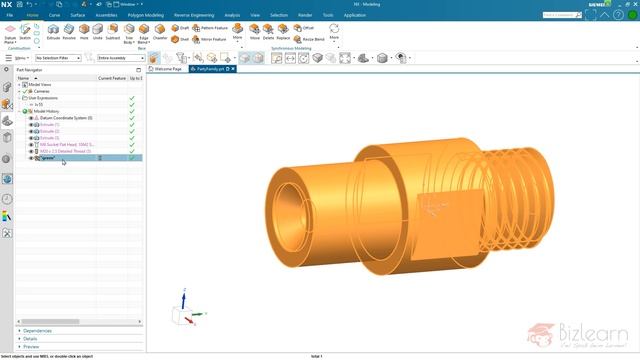Open More synchronous modeling commands
The image size is (640, 360).
pos(334,33)
